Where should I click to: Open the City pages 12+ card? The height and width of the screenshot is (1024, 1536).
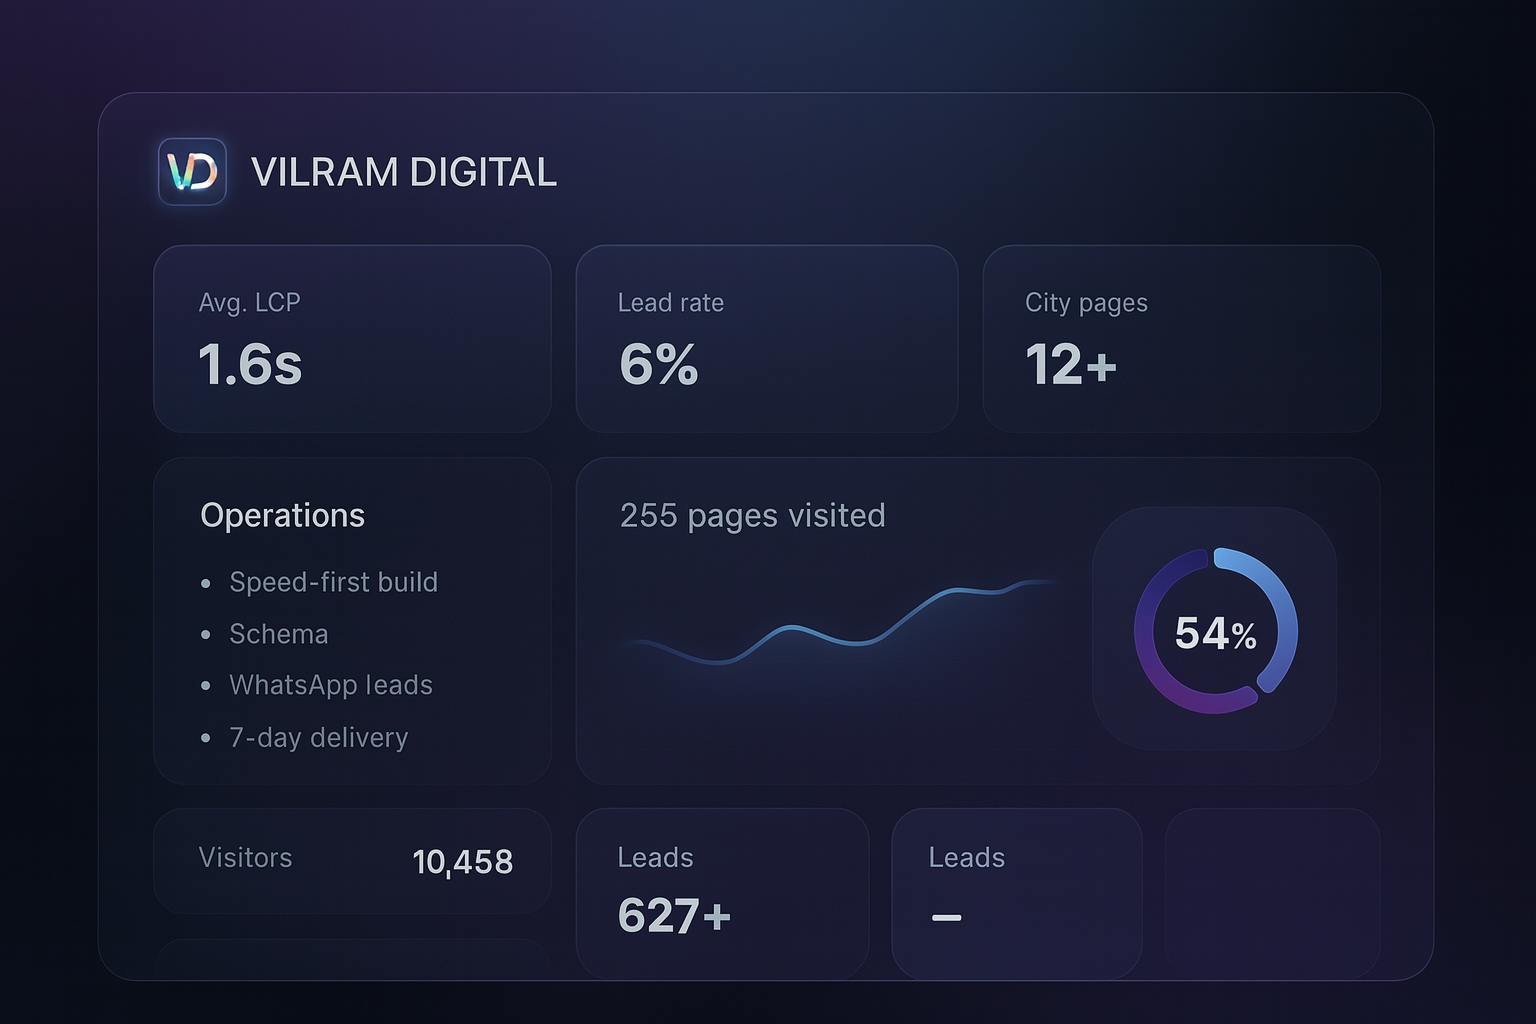click(1181, 338)
